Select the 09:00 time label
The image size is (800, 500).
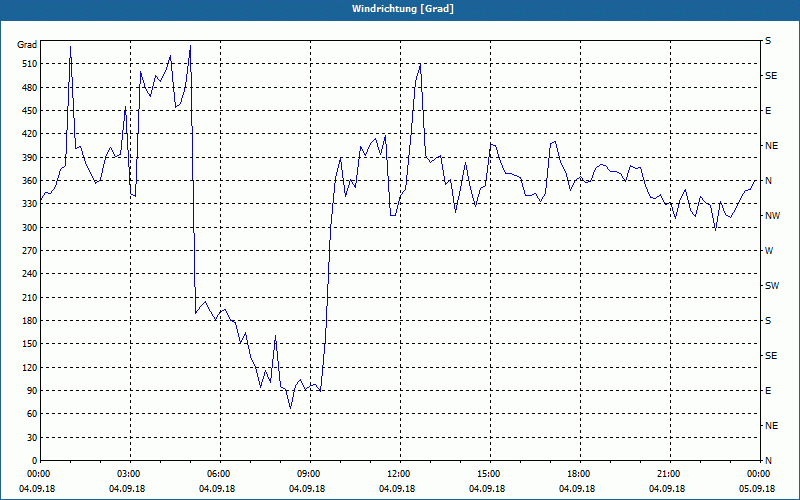pos(310,474)
